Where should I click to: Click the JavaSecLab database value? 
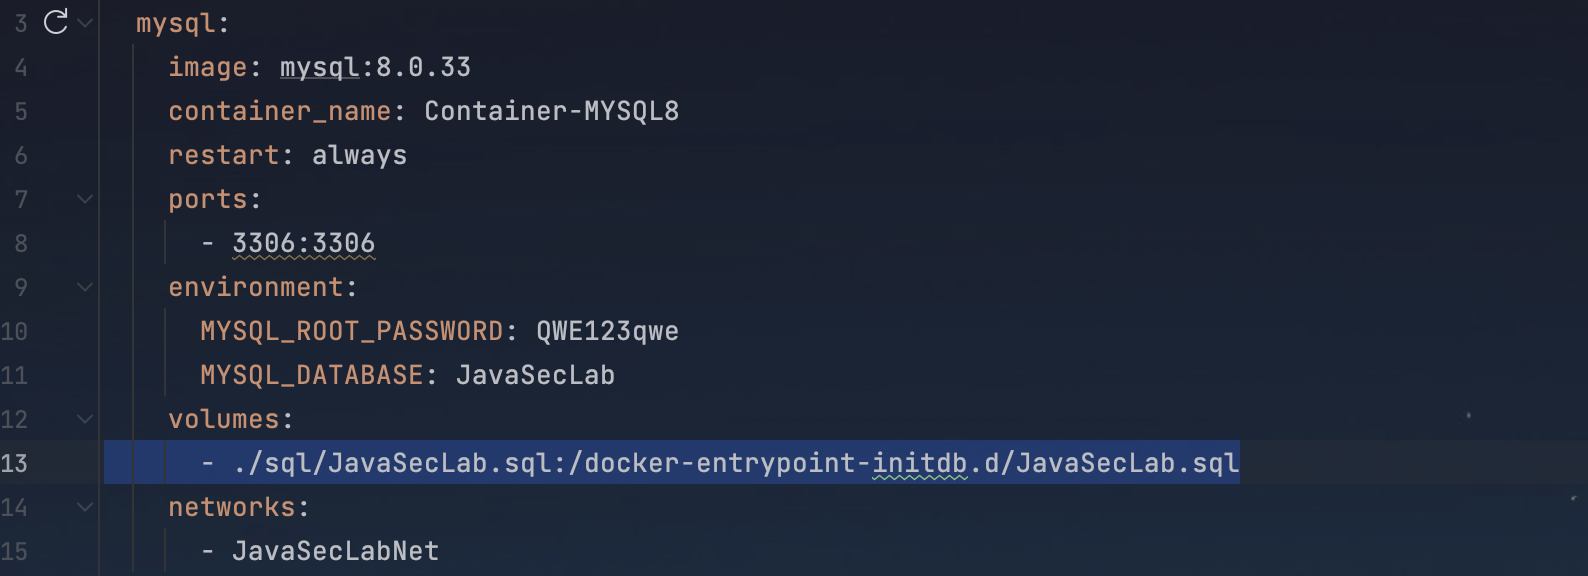click(x=536, y=375)
